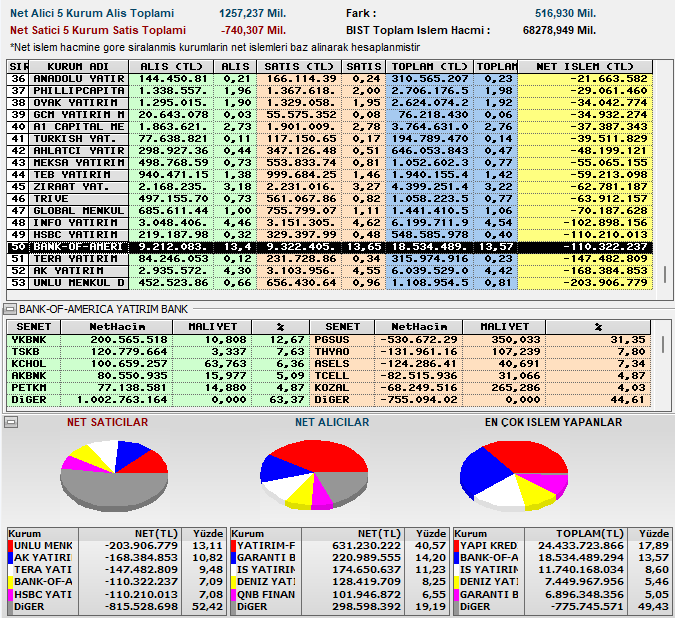Click the QNB FINAN legend row
Screen dimensions: 675x618
pos(338,594)
